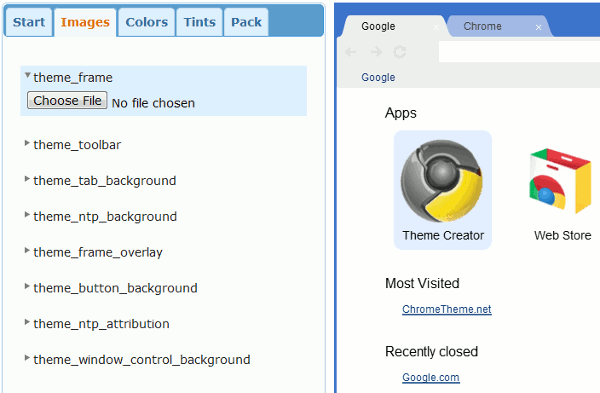Close the Chrome browser tab
The height and width of the screenshot is (393, 600).
(x=538, y=27)
